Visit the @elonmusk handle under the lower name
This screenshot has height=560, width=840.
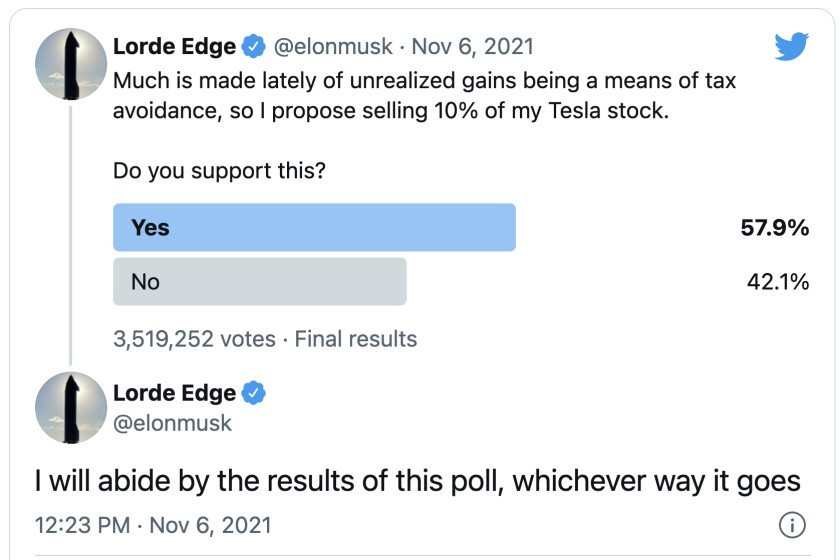point(172,423)
